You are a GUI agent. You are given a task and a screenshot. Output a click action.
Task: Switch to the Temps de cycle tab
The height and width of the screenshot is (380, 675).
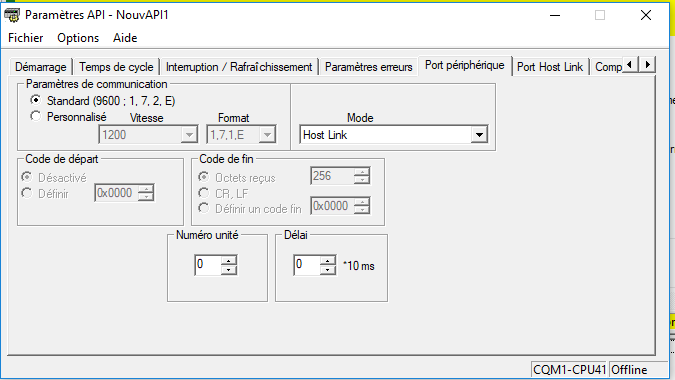[x=116, y=67]
